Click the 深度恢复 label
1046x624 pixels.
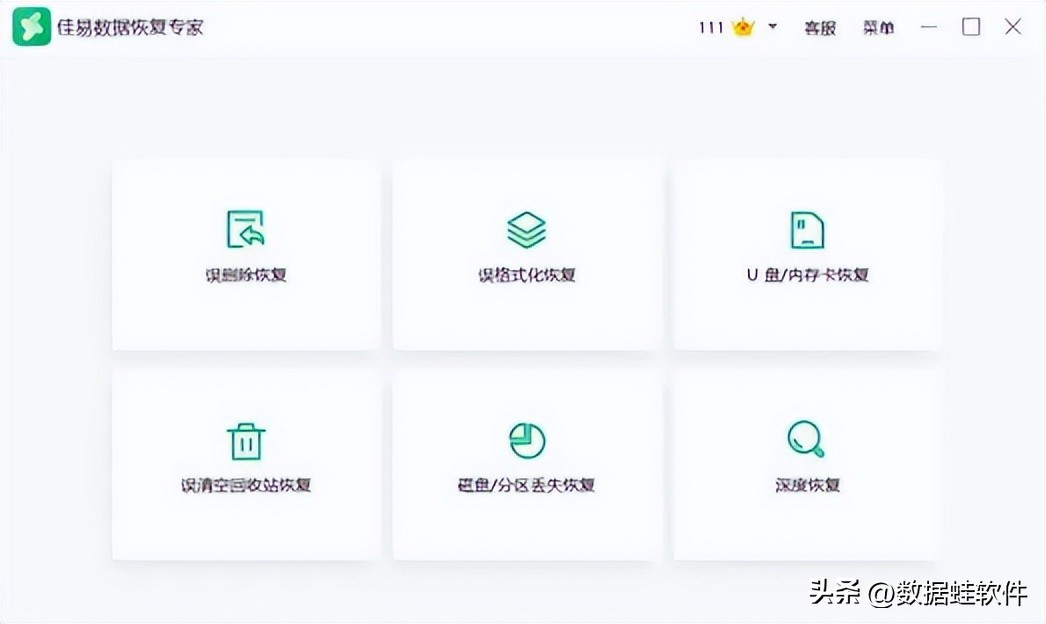(807, 485)
